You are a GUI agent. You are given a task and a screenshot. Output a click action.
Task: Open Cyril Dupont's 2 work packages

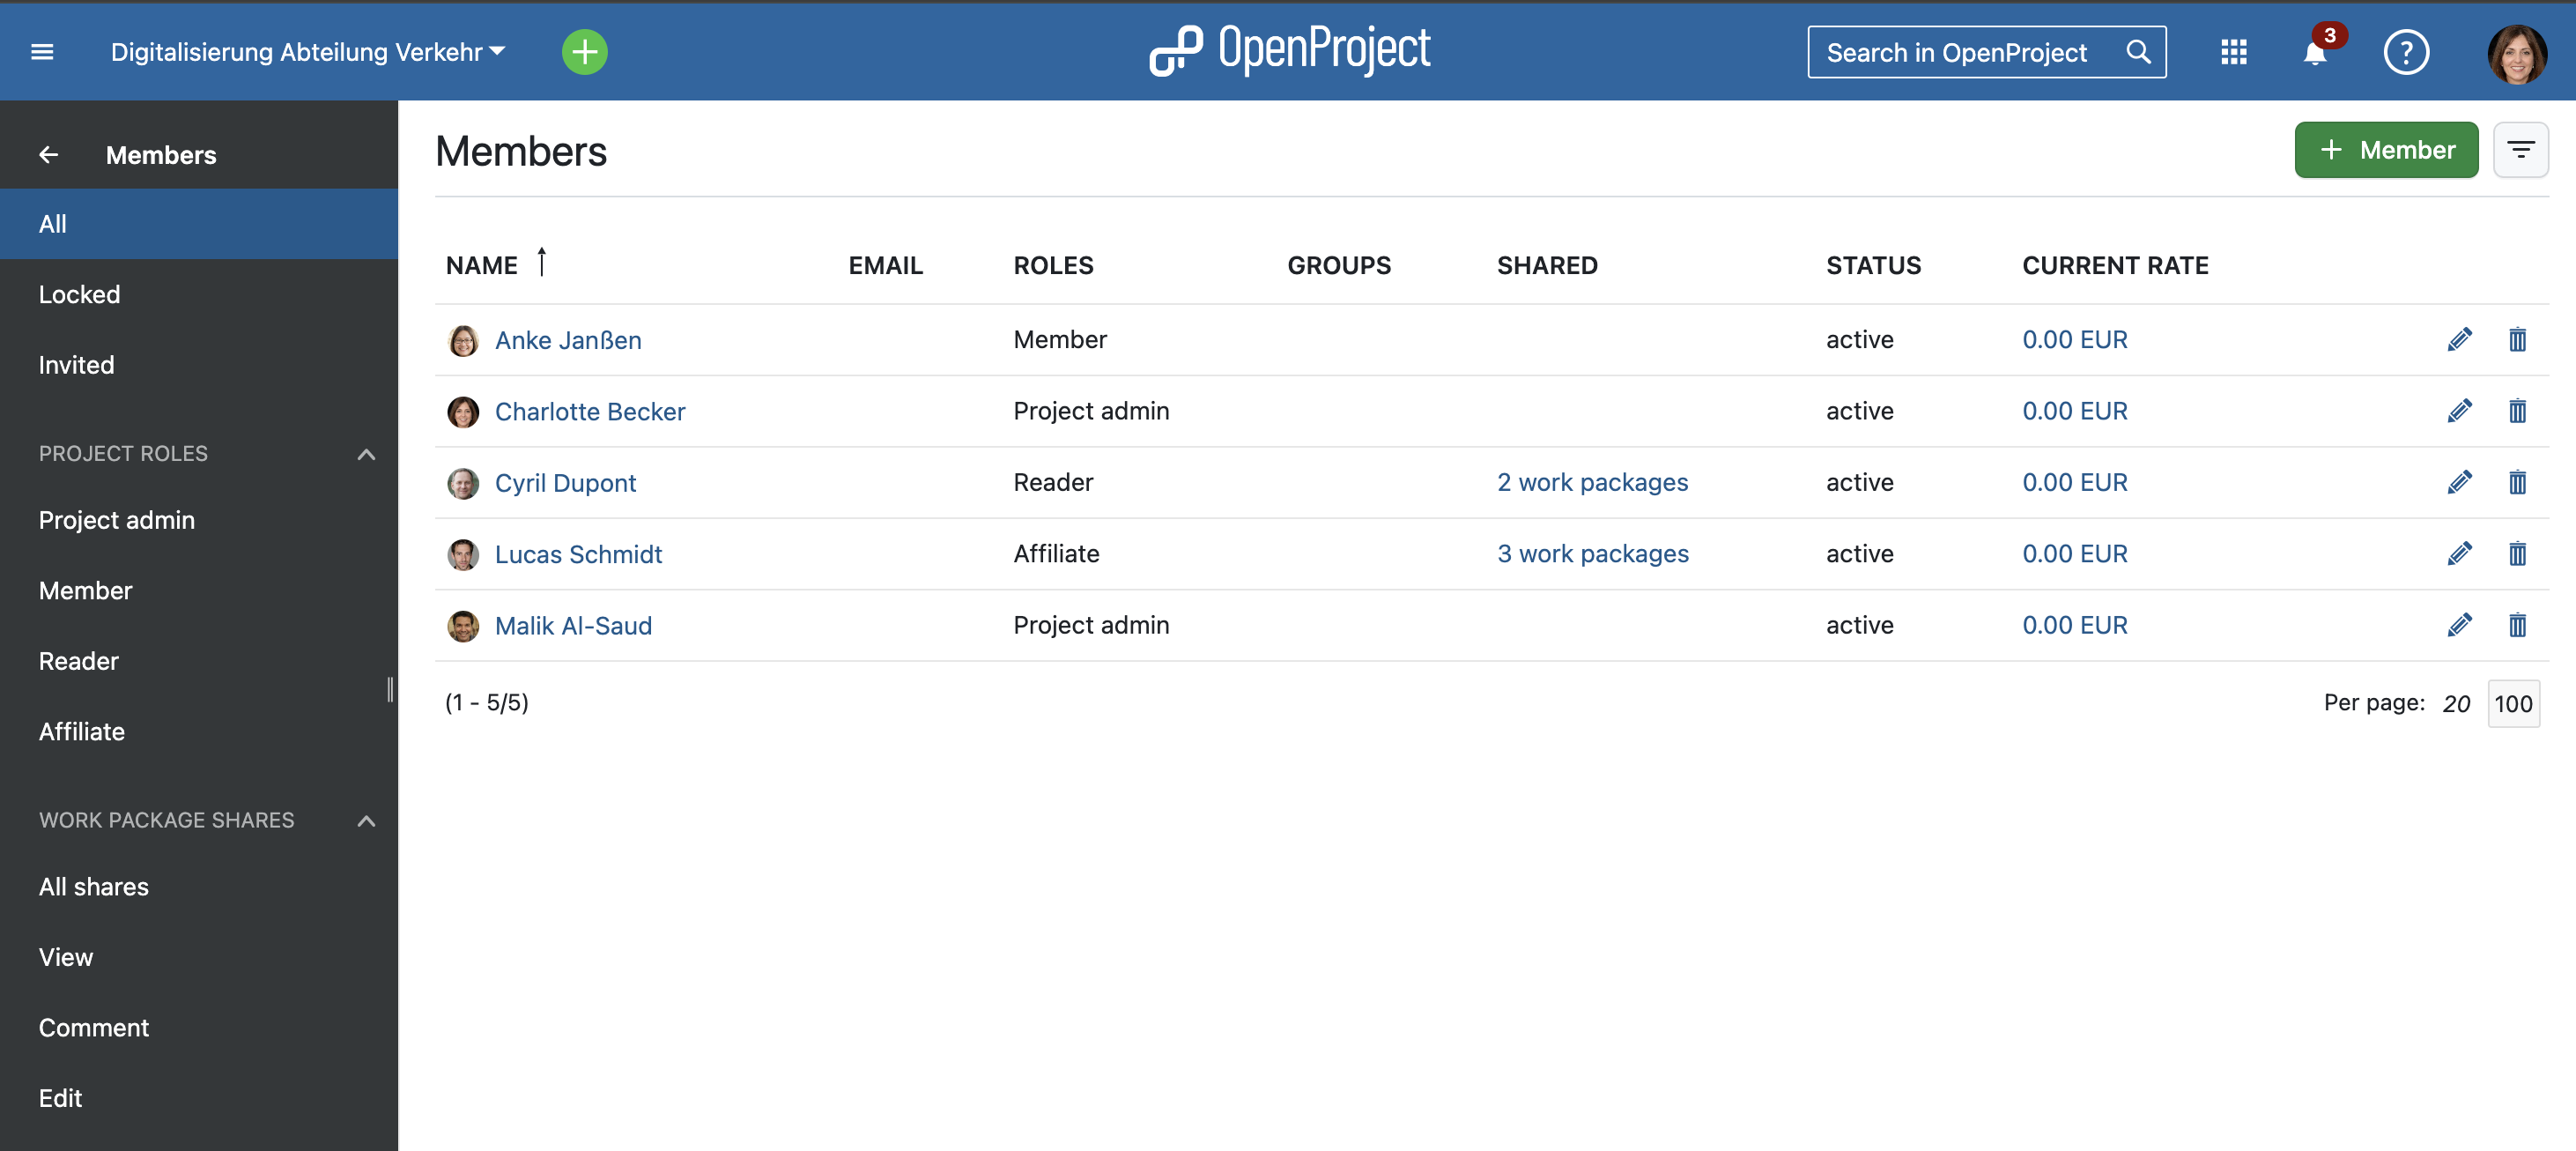click(1590, 482)
